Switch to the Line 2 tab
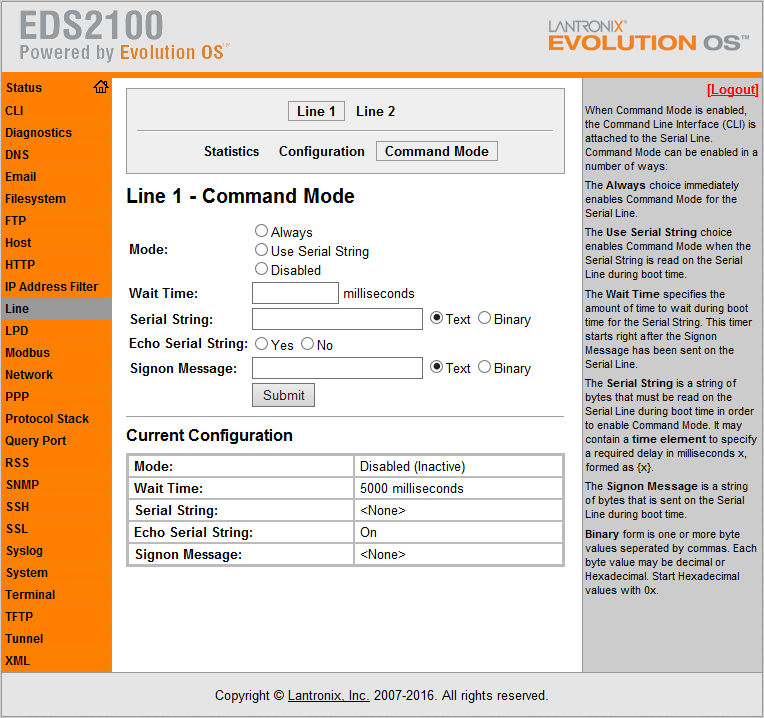This screenshot has height=718, width=764. (375, 111)
